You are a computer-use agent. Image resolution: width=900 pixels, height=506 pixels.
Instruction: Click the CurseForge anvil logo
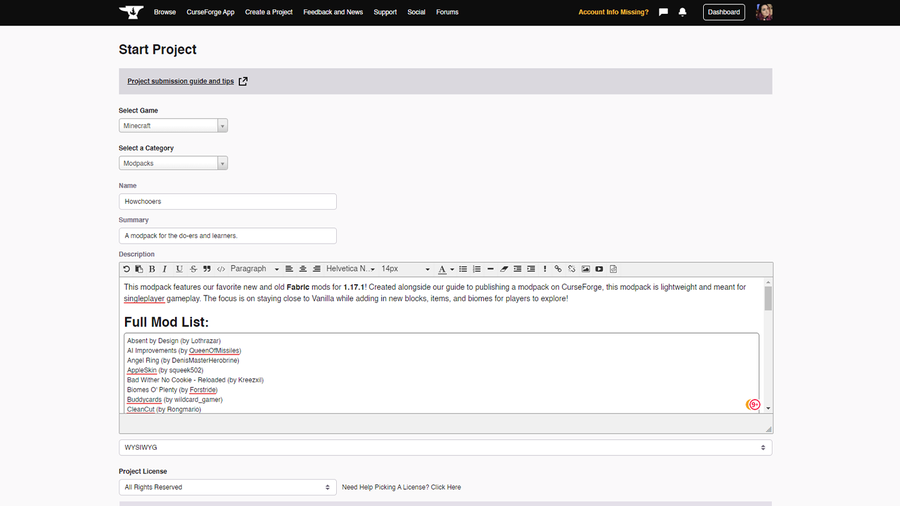tap(131, 12)
